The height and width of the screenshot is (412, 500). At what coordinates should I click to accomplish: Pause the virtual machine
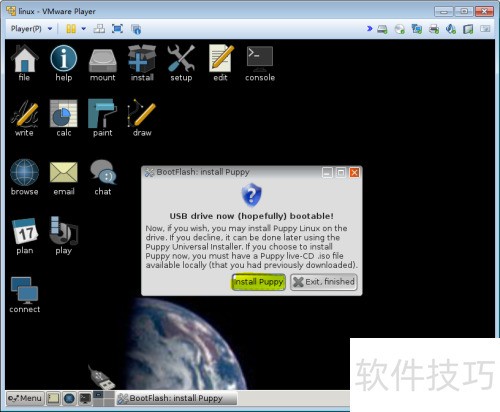pyautogui.click(x=71, y=29)
